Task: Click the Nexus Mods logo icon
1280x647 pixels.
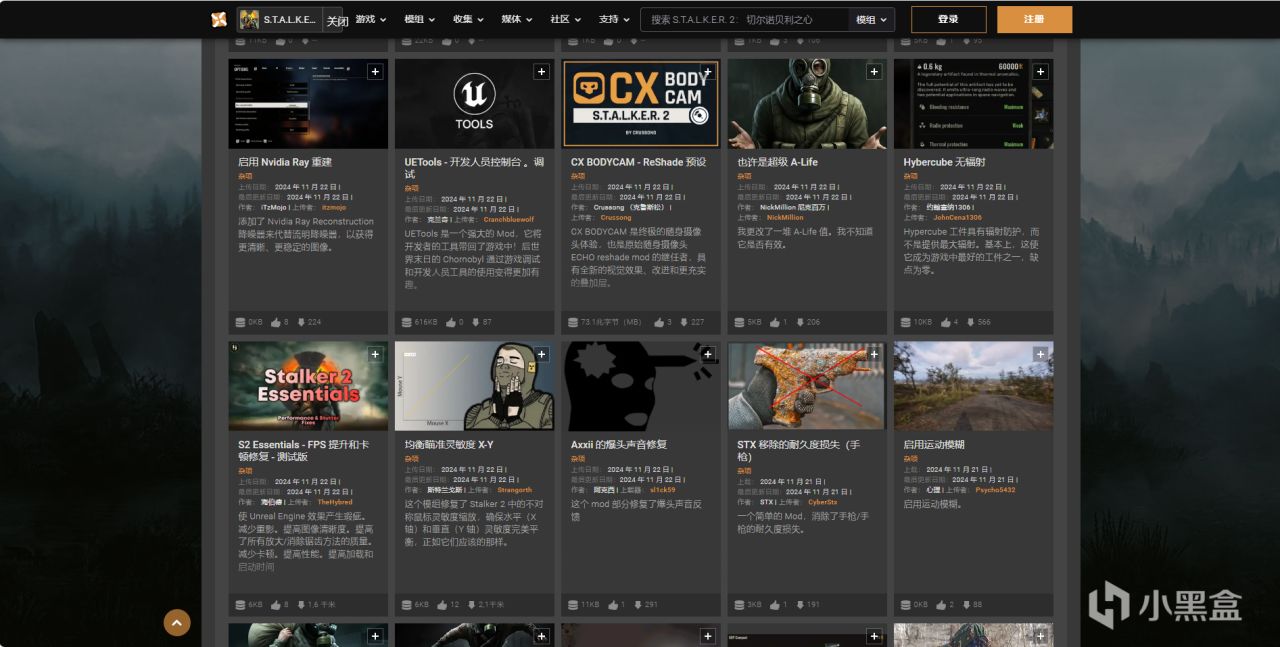Action: (219, 19)
